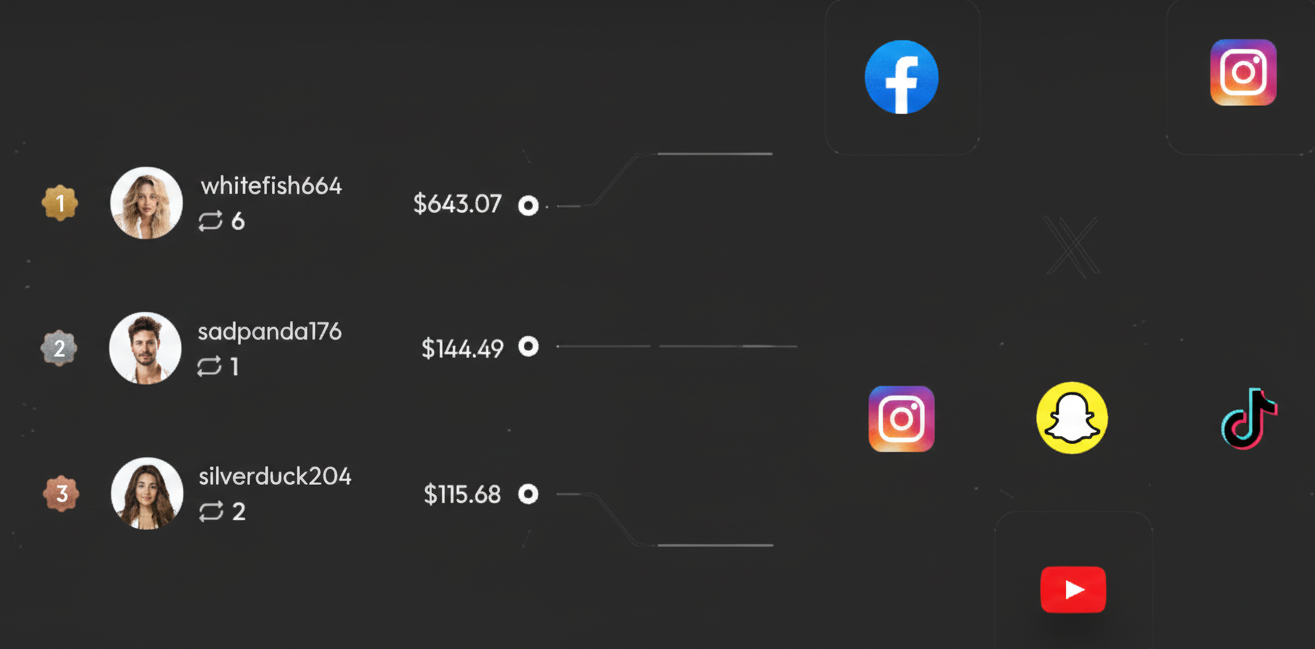The height and width of the screenshot is (649, 1315).
Task: Click the sadpanda176 username
Action: 270,332
